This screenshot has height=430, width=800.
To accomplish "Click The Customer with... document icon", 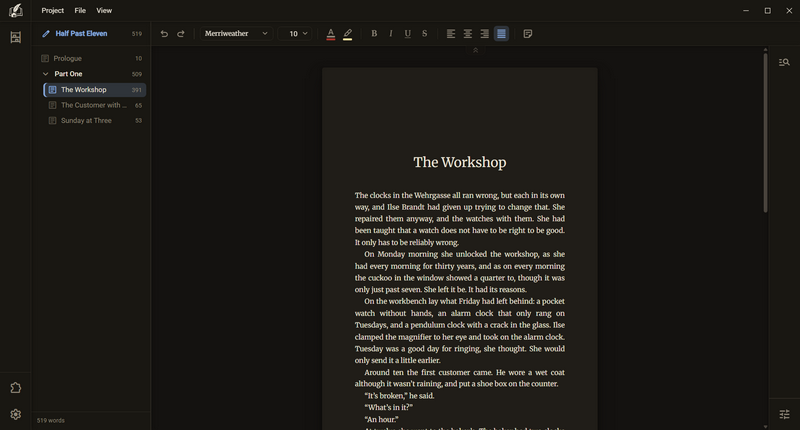I will [53, 105].
